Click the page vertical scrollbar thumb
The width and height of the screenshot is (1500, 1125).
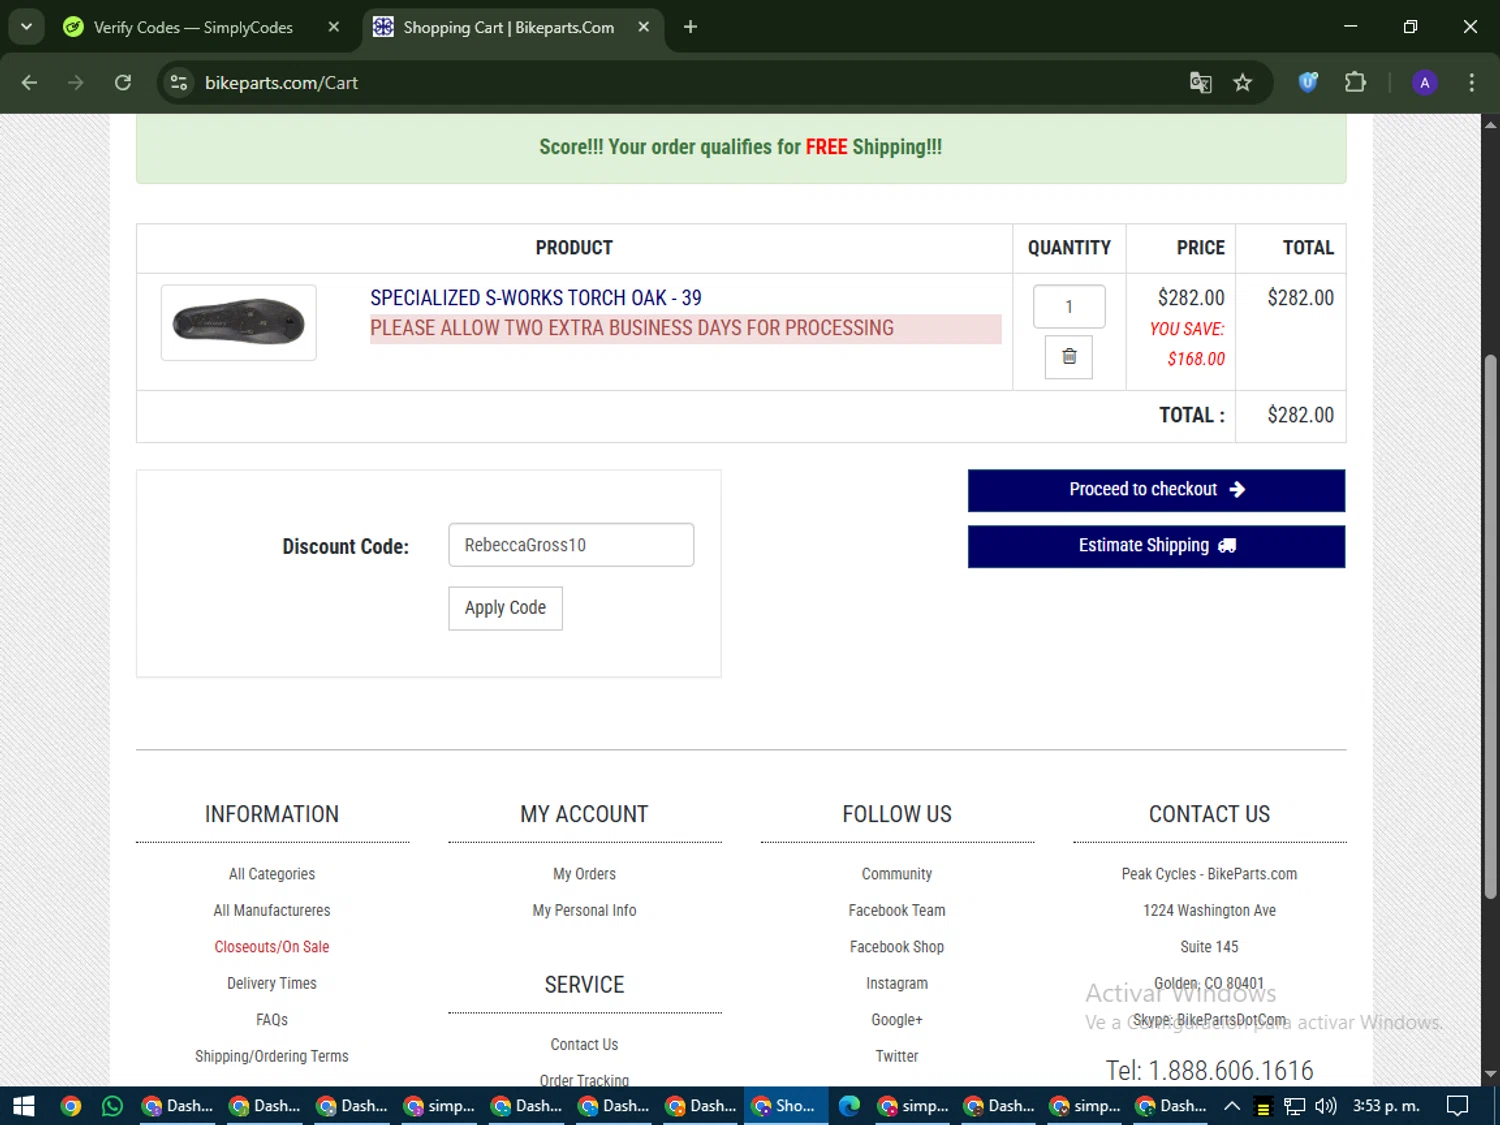click(x=1490, y=626)
